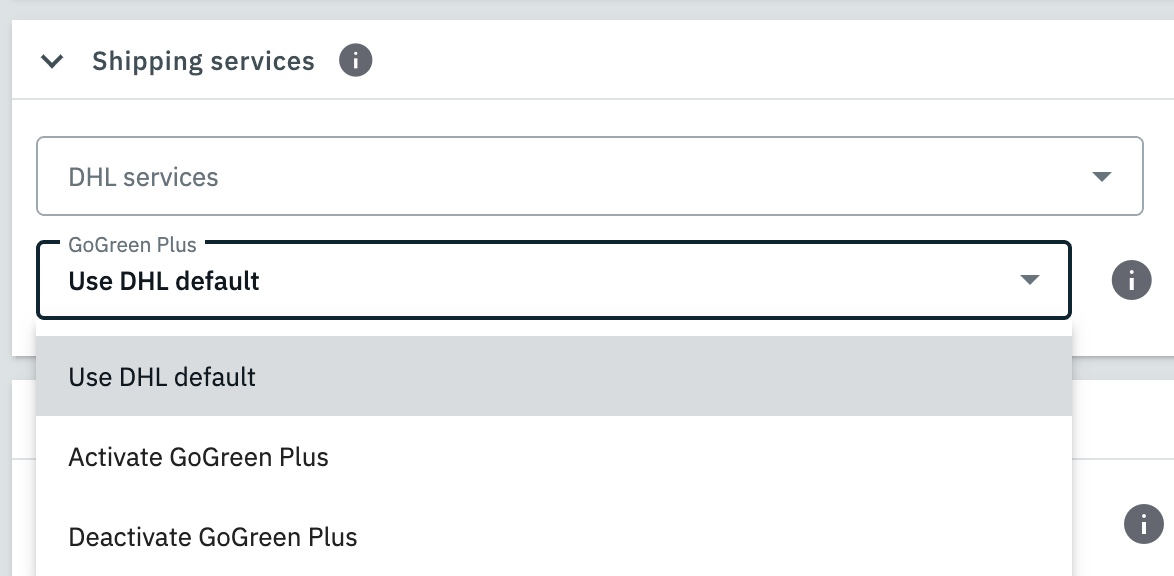Click the blank area right of 'Activate GoGreen Plus'
Image resolution: width=1174 pixels, height=576 pixels.
(700, 457)
